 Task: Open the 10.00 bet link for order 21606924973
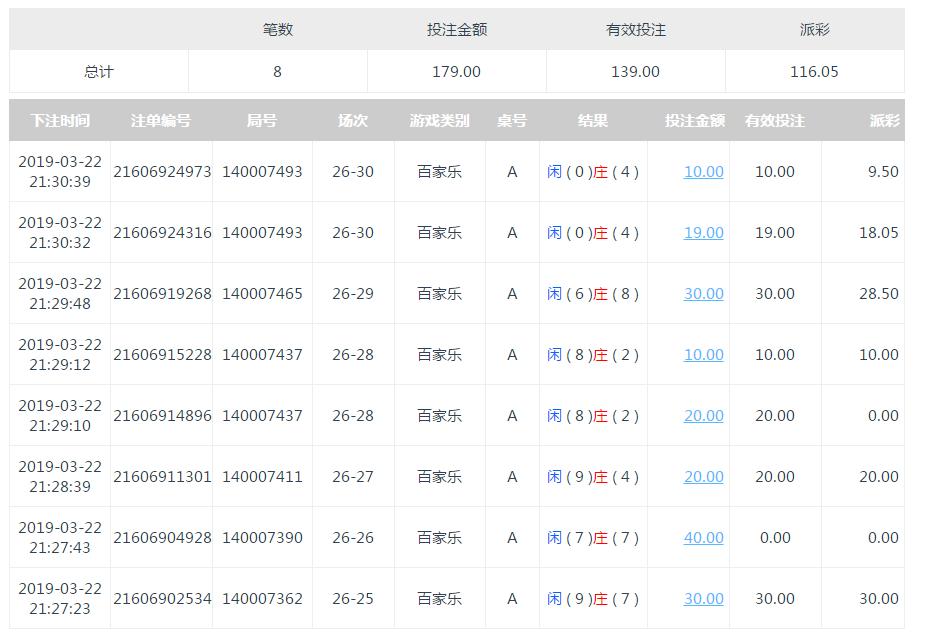704,172
